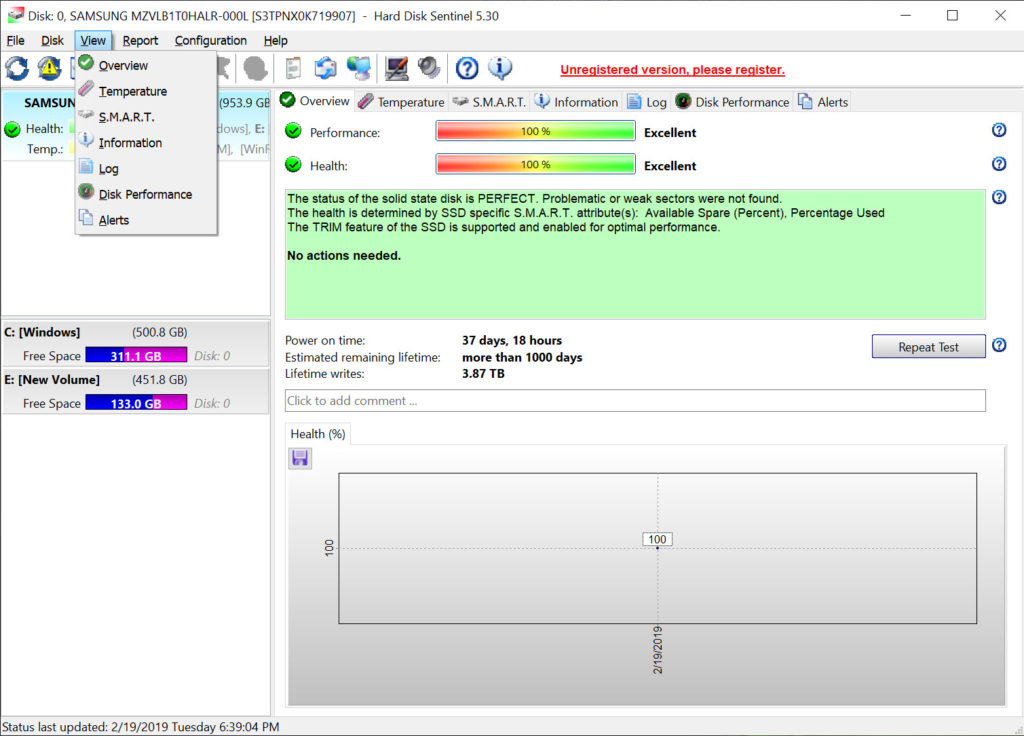Click the report document toolbar icon
1024x736 pixels.
293,68
